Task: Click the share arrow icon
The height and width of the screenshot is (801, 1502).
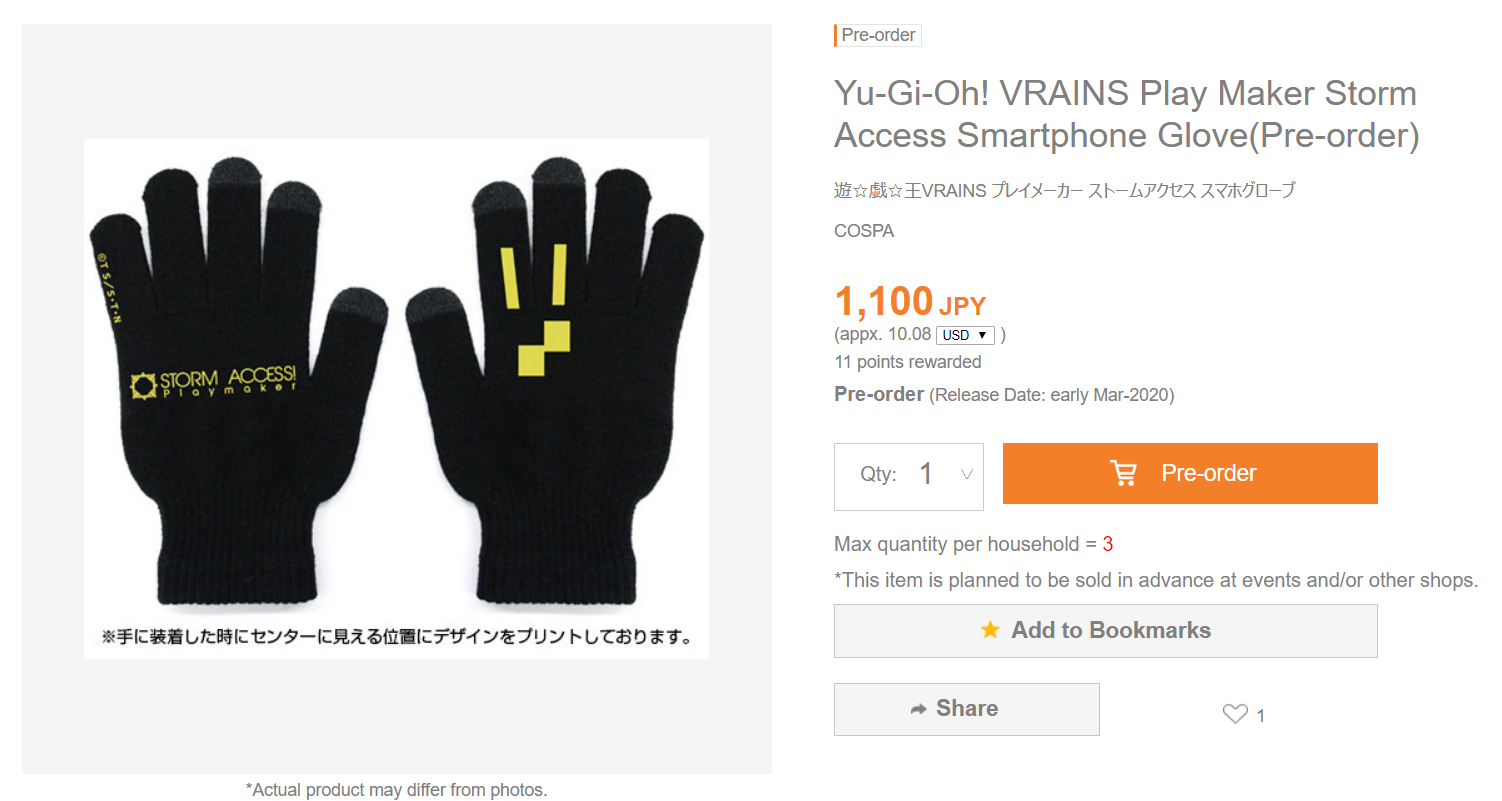Action: [919, 709]
